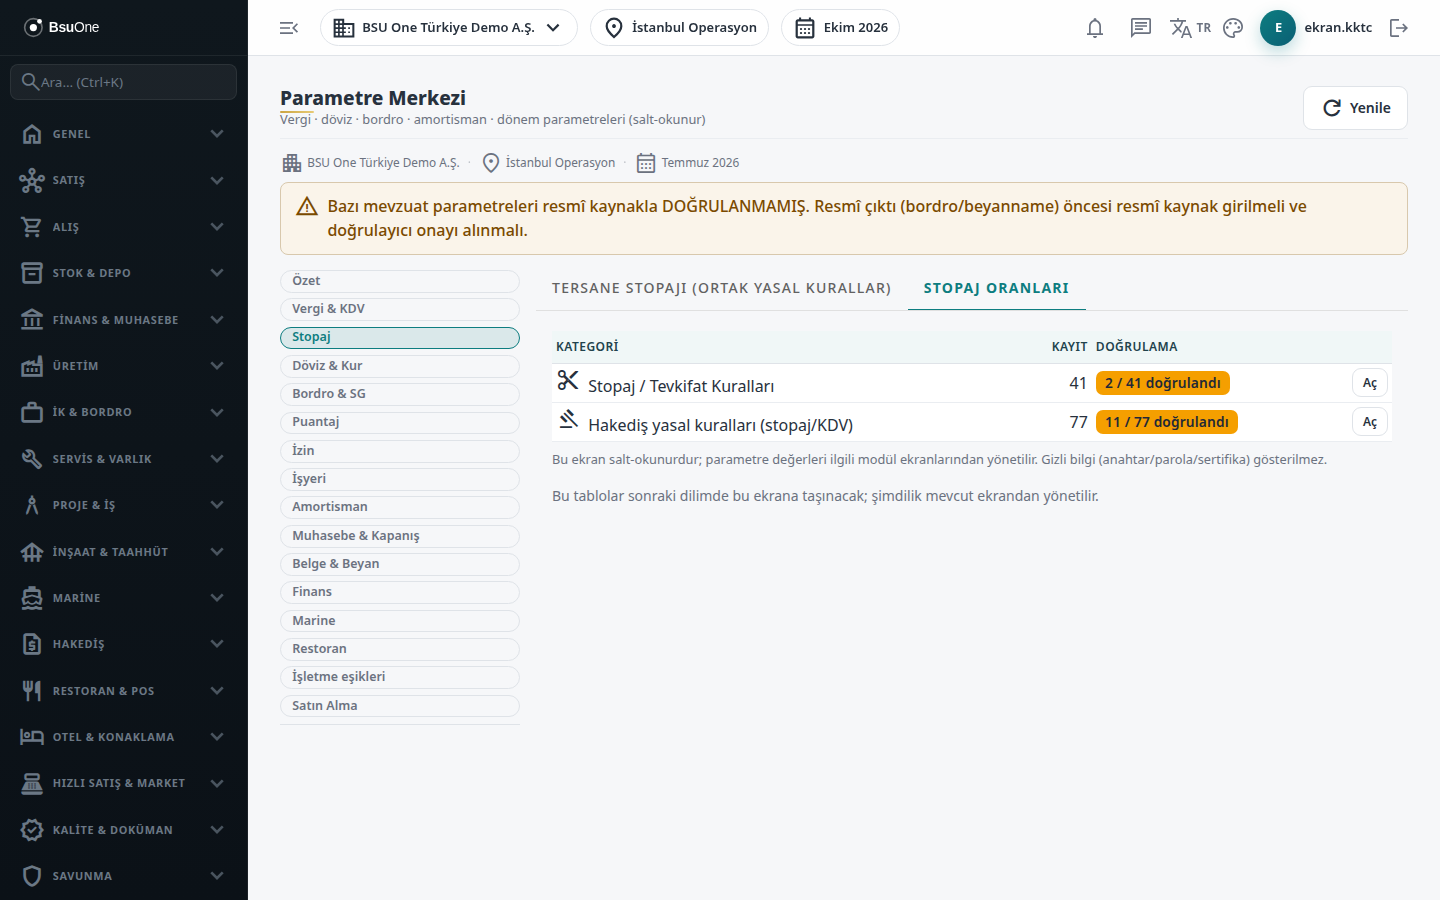
Task: Click the Stok & Depo box icon
Action: (x=32, y=273)
